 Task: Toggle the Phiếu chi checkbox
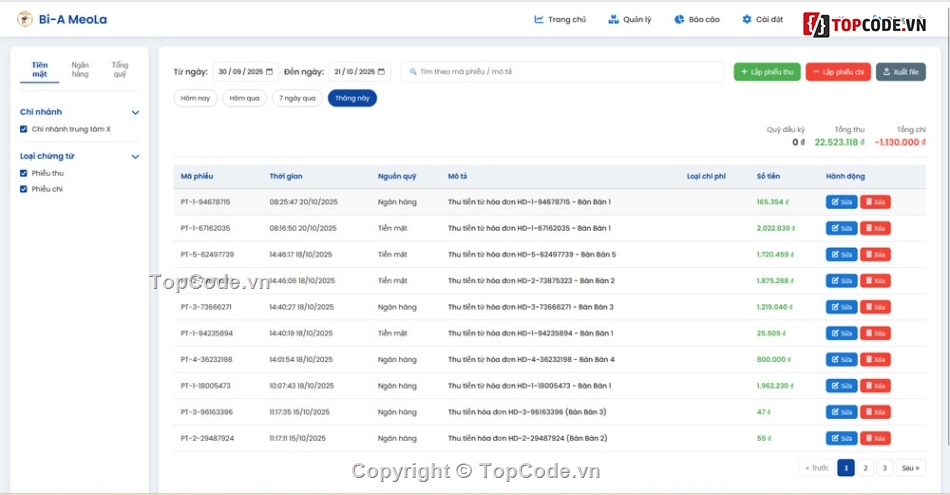24,189
